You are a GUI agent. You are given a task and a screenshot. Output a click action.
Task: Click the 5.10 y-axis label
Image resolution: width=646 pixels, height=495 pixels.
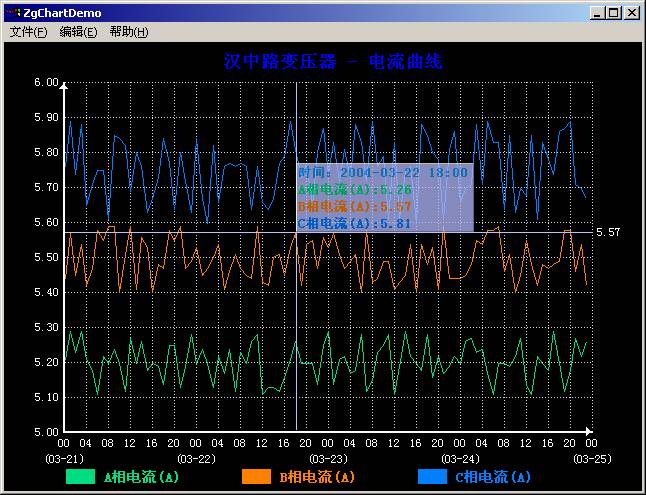[x=46, y=398]
